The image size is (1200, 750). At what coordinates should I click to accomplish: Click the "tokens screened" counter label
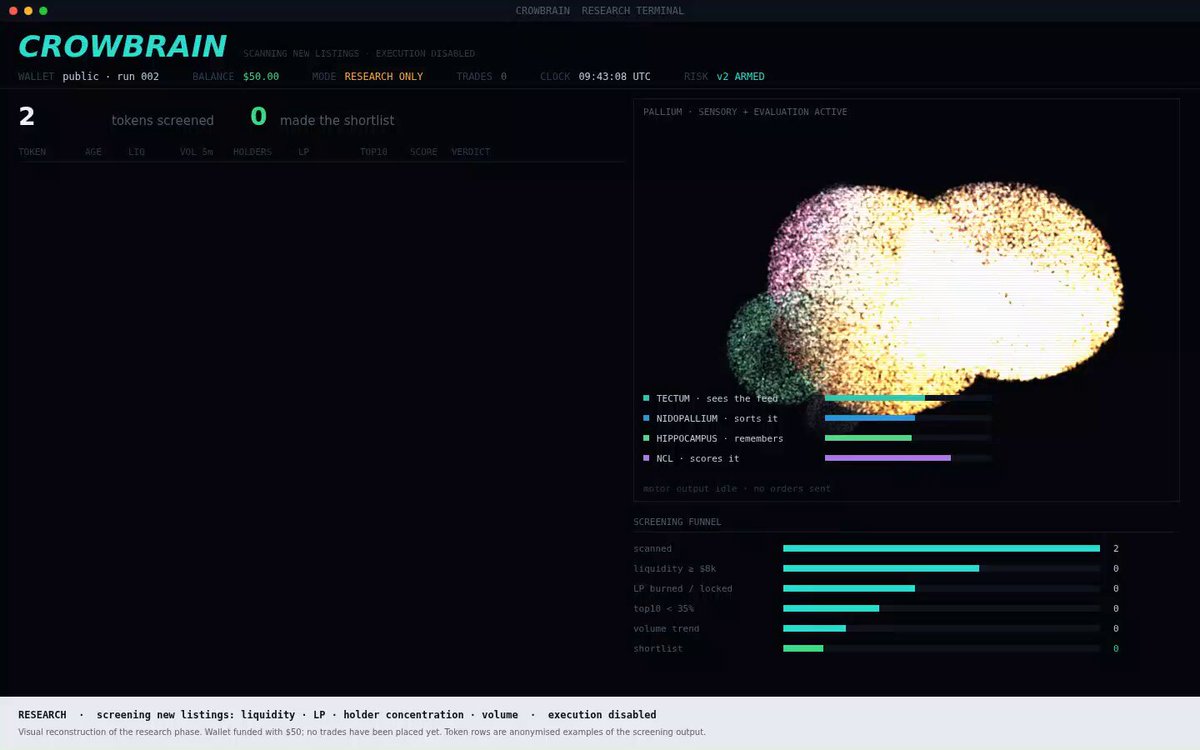tap(163, 121)
